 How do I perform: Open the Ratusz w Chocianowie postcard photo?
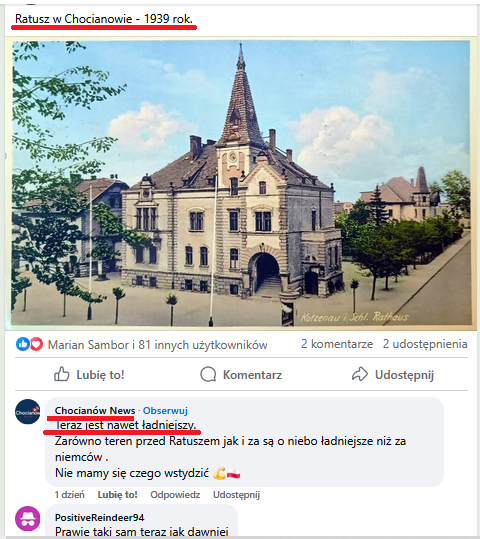(240, 183)
